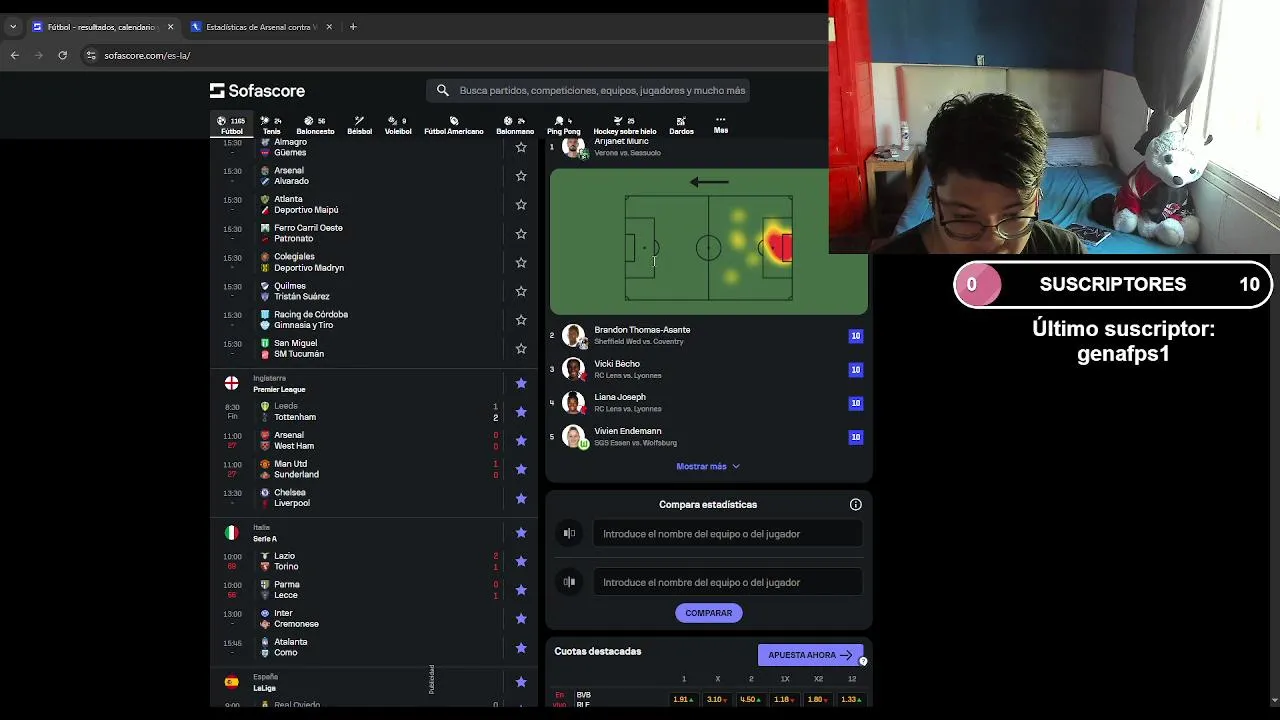Open the Voleibol sport tab

(398, 125)
